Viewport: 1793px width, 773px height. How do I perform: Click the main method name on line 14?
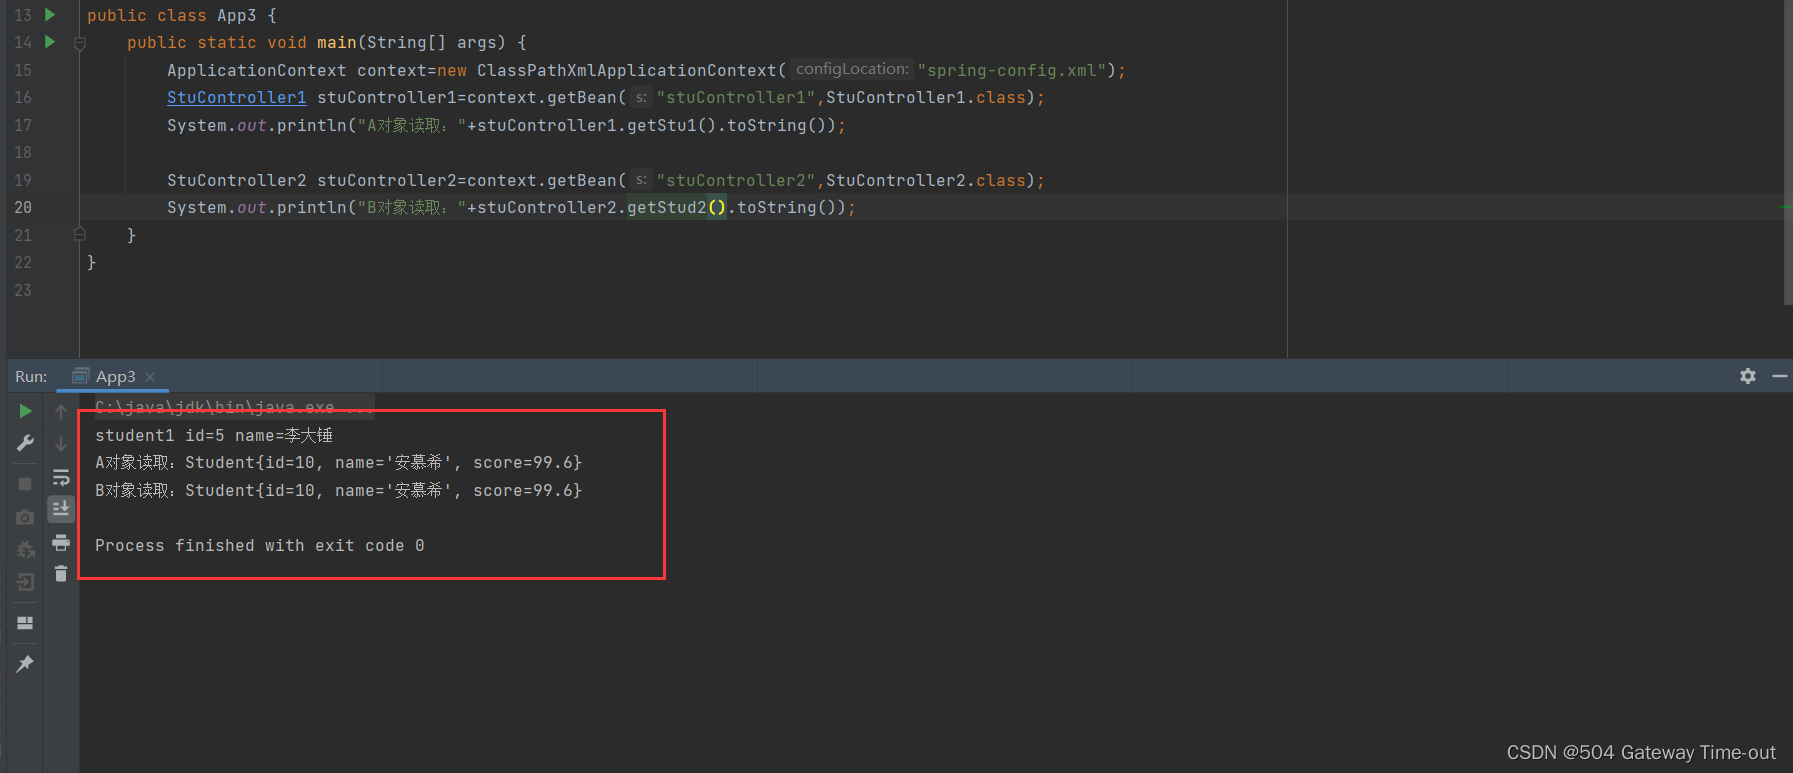[x=337, y=42]
